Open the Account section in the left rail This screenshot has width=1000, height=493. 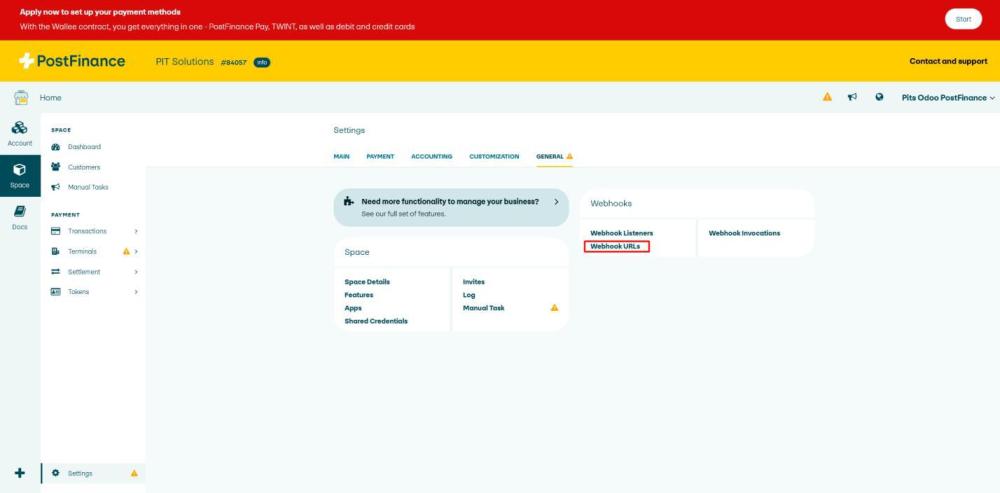[x=20, y=134]
